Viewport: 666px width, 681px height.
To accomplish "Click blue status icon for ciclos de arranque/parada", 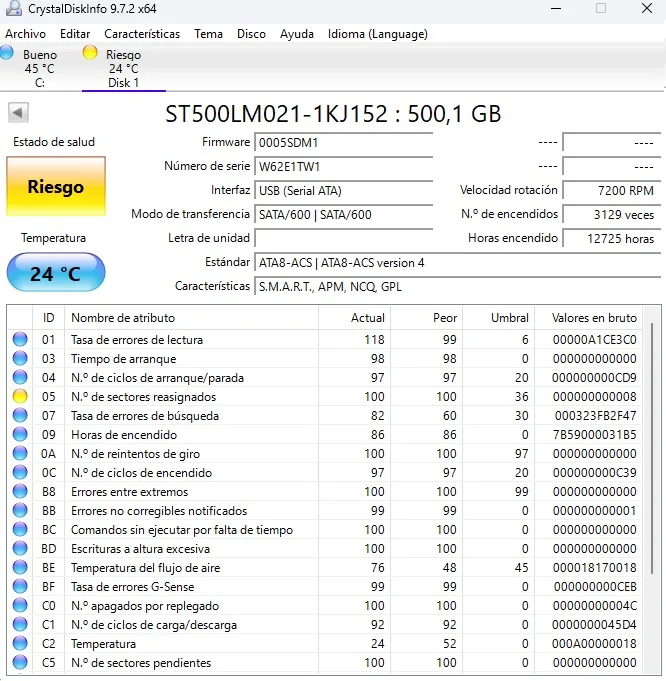I will [20, 377].
